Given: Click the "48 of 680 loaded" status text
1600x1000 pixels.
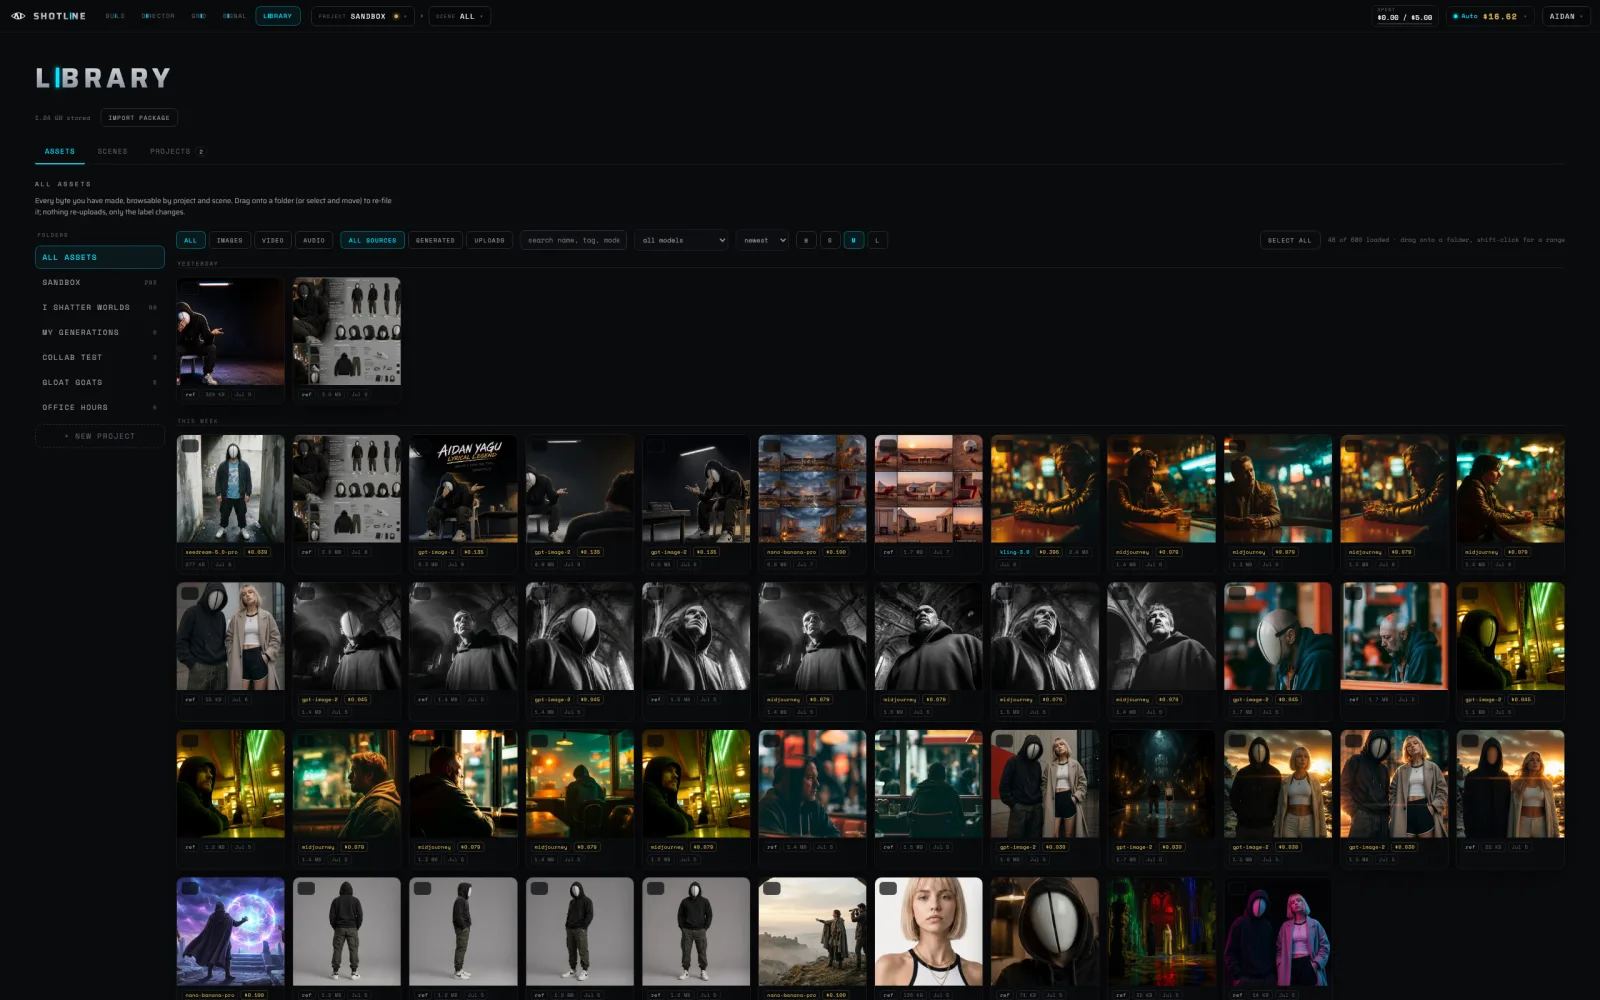Looking at the screenshot, I should (1359, 240).
